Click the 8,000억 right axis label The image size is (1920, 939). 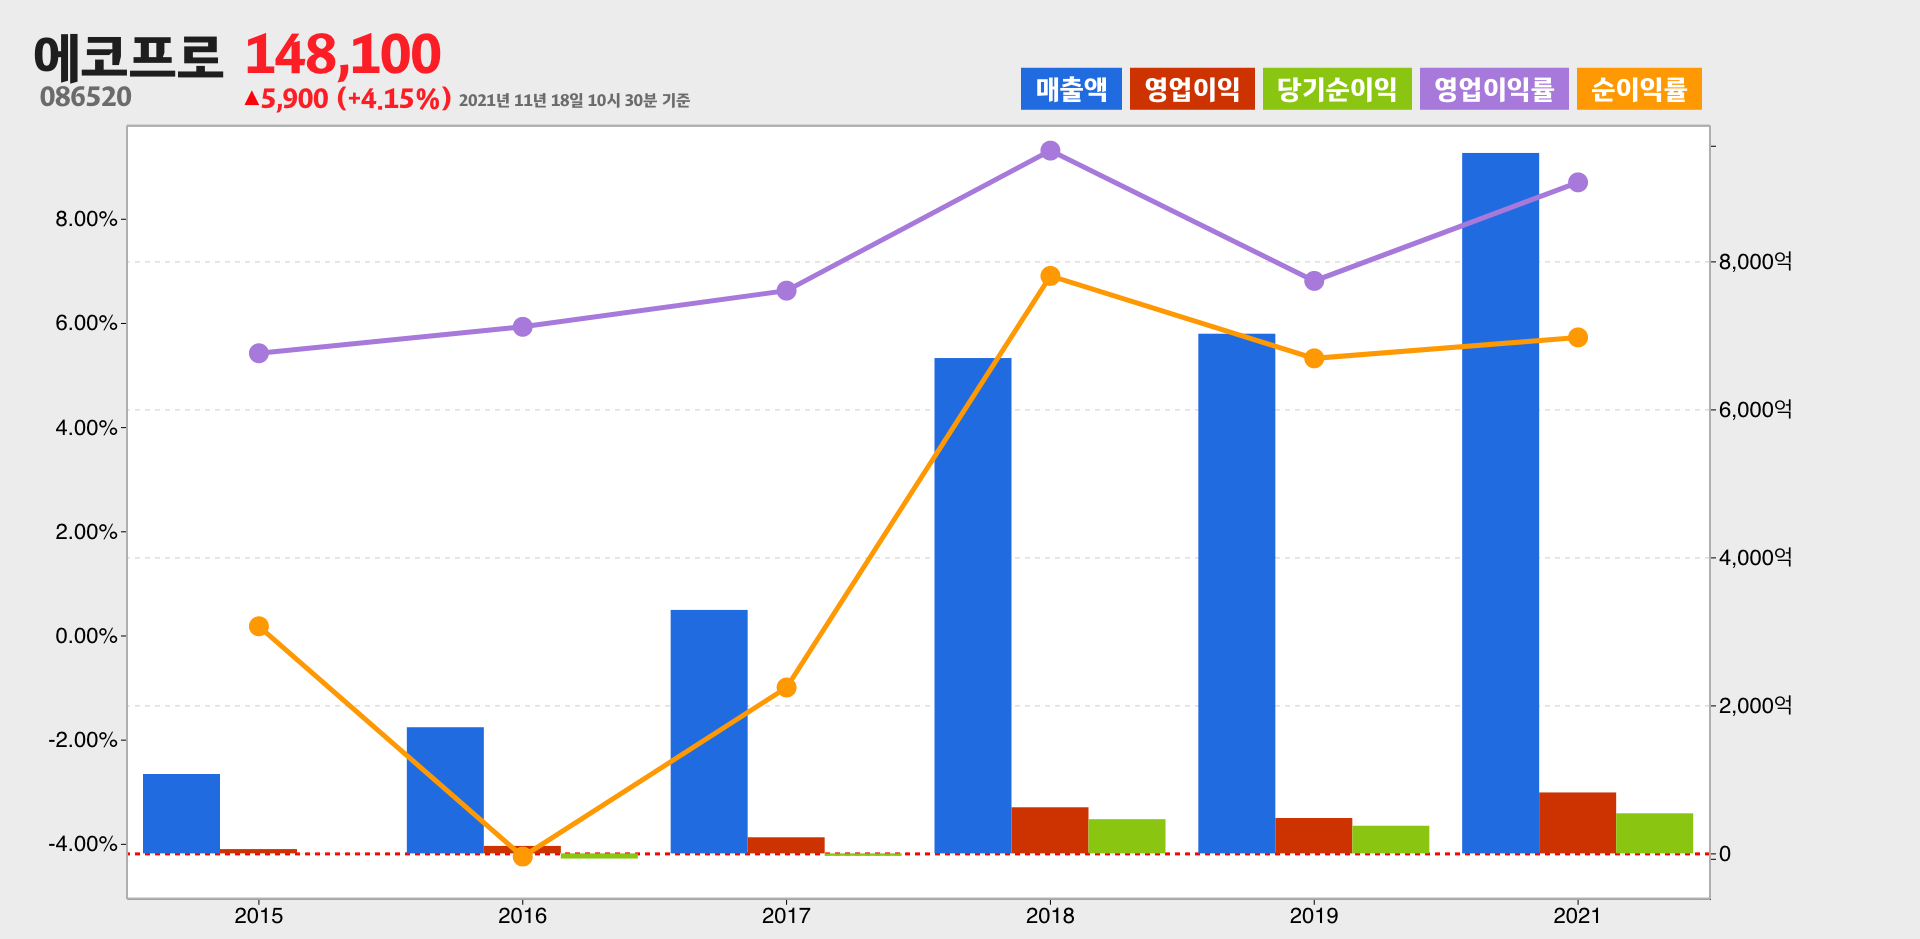[x=1755, y=262]
